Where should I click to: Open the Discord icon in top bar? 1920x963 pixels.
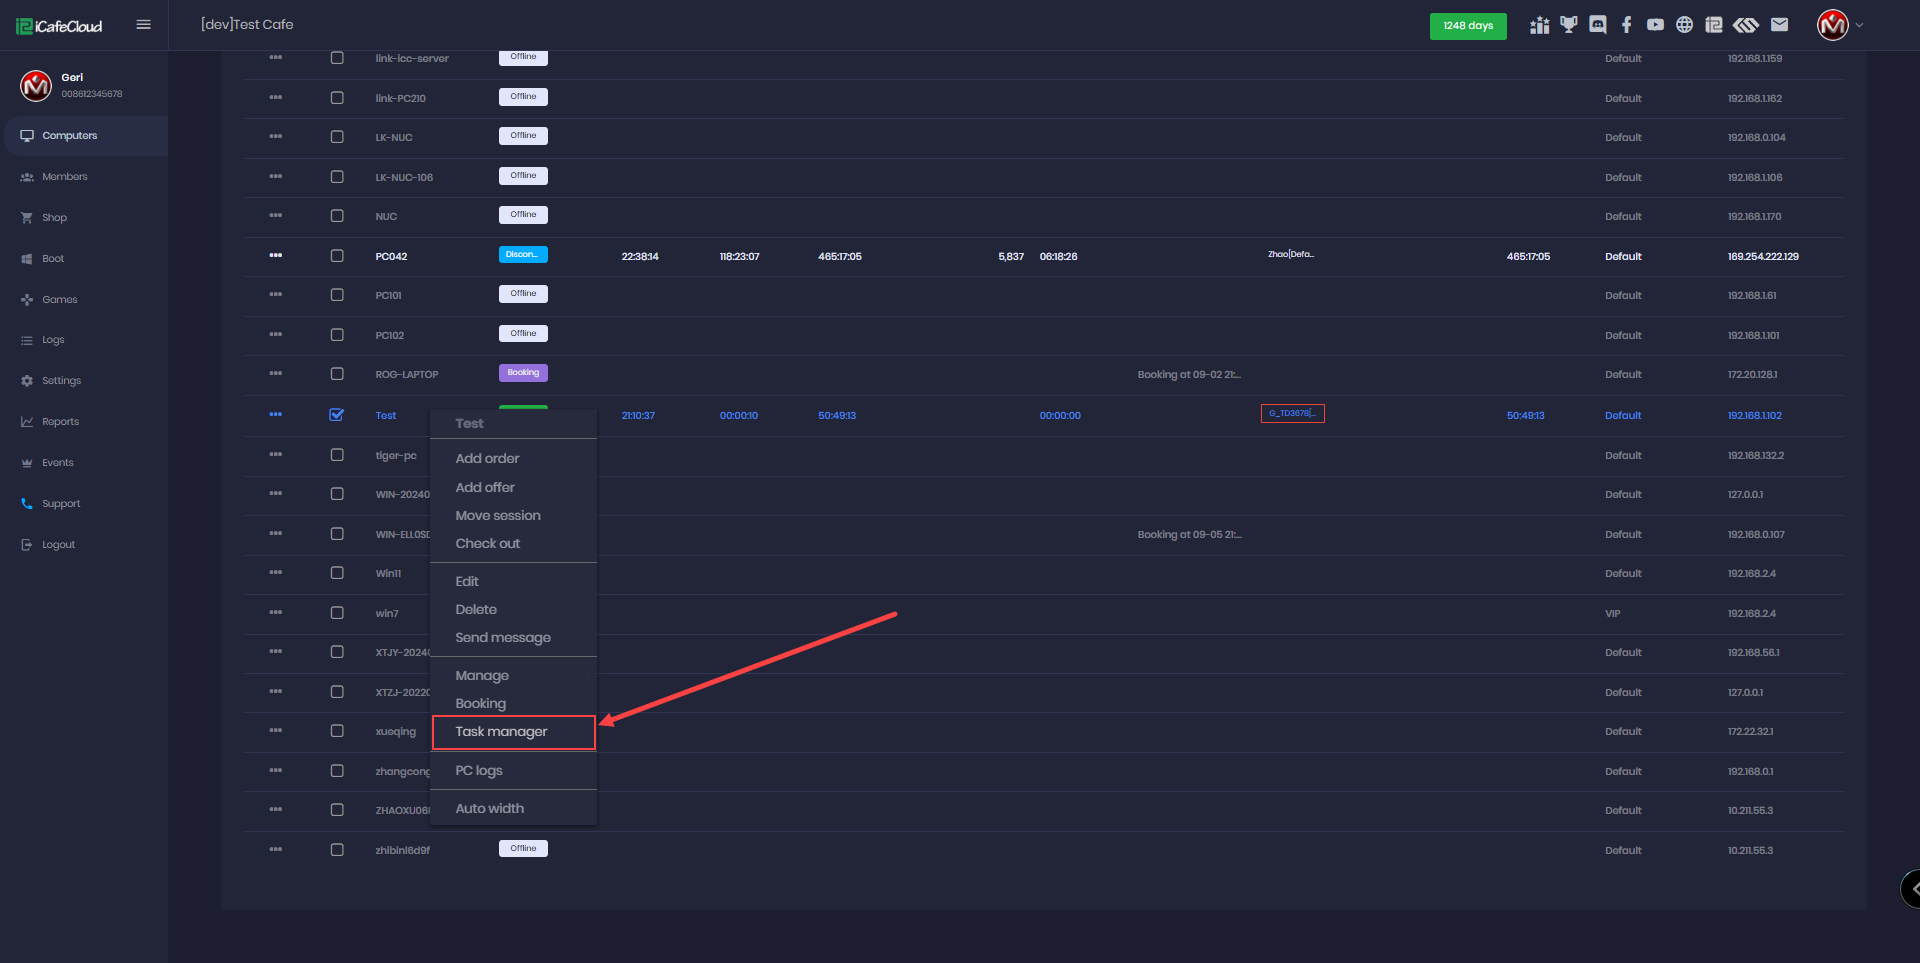[1598, 25]
